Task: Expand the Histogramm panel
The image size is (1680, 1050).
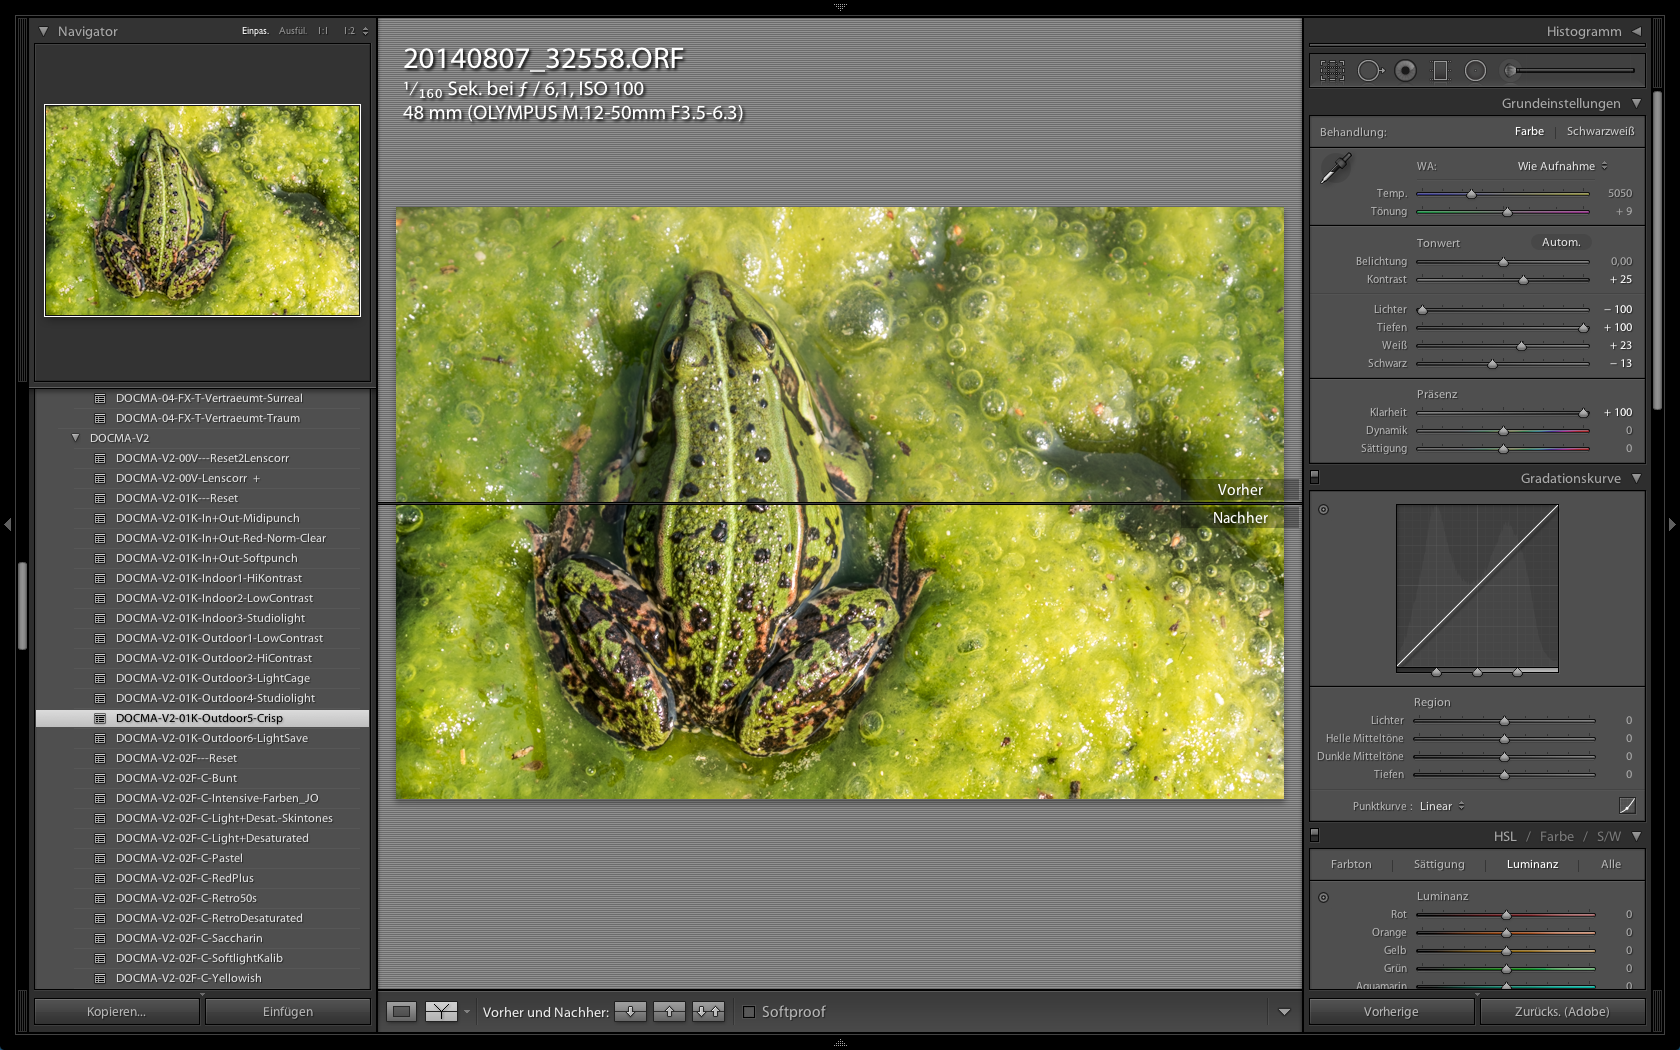Action: 1636,32
